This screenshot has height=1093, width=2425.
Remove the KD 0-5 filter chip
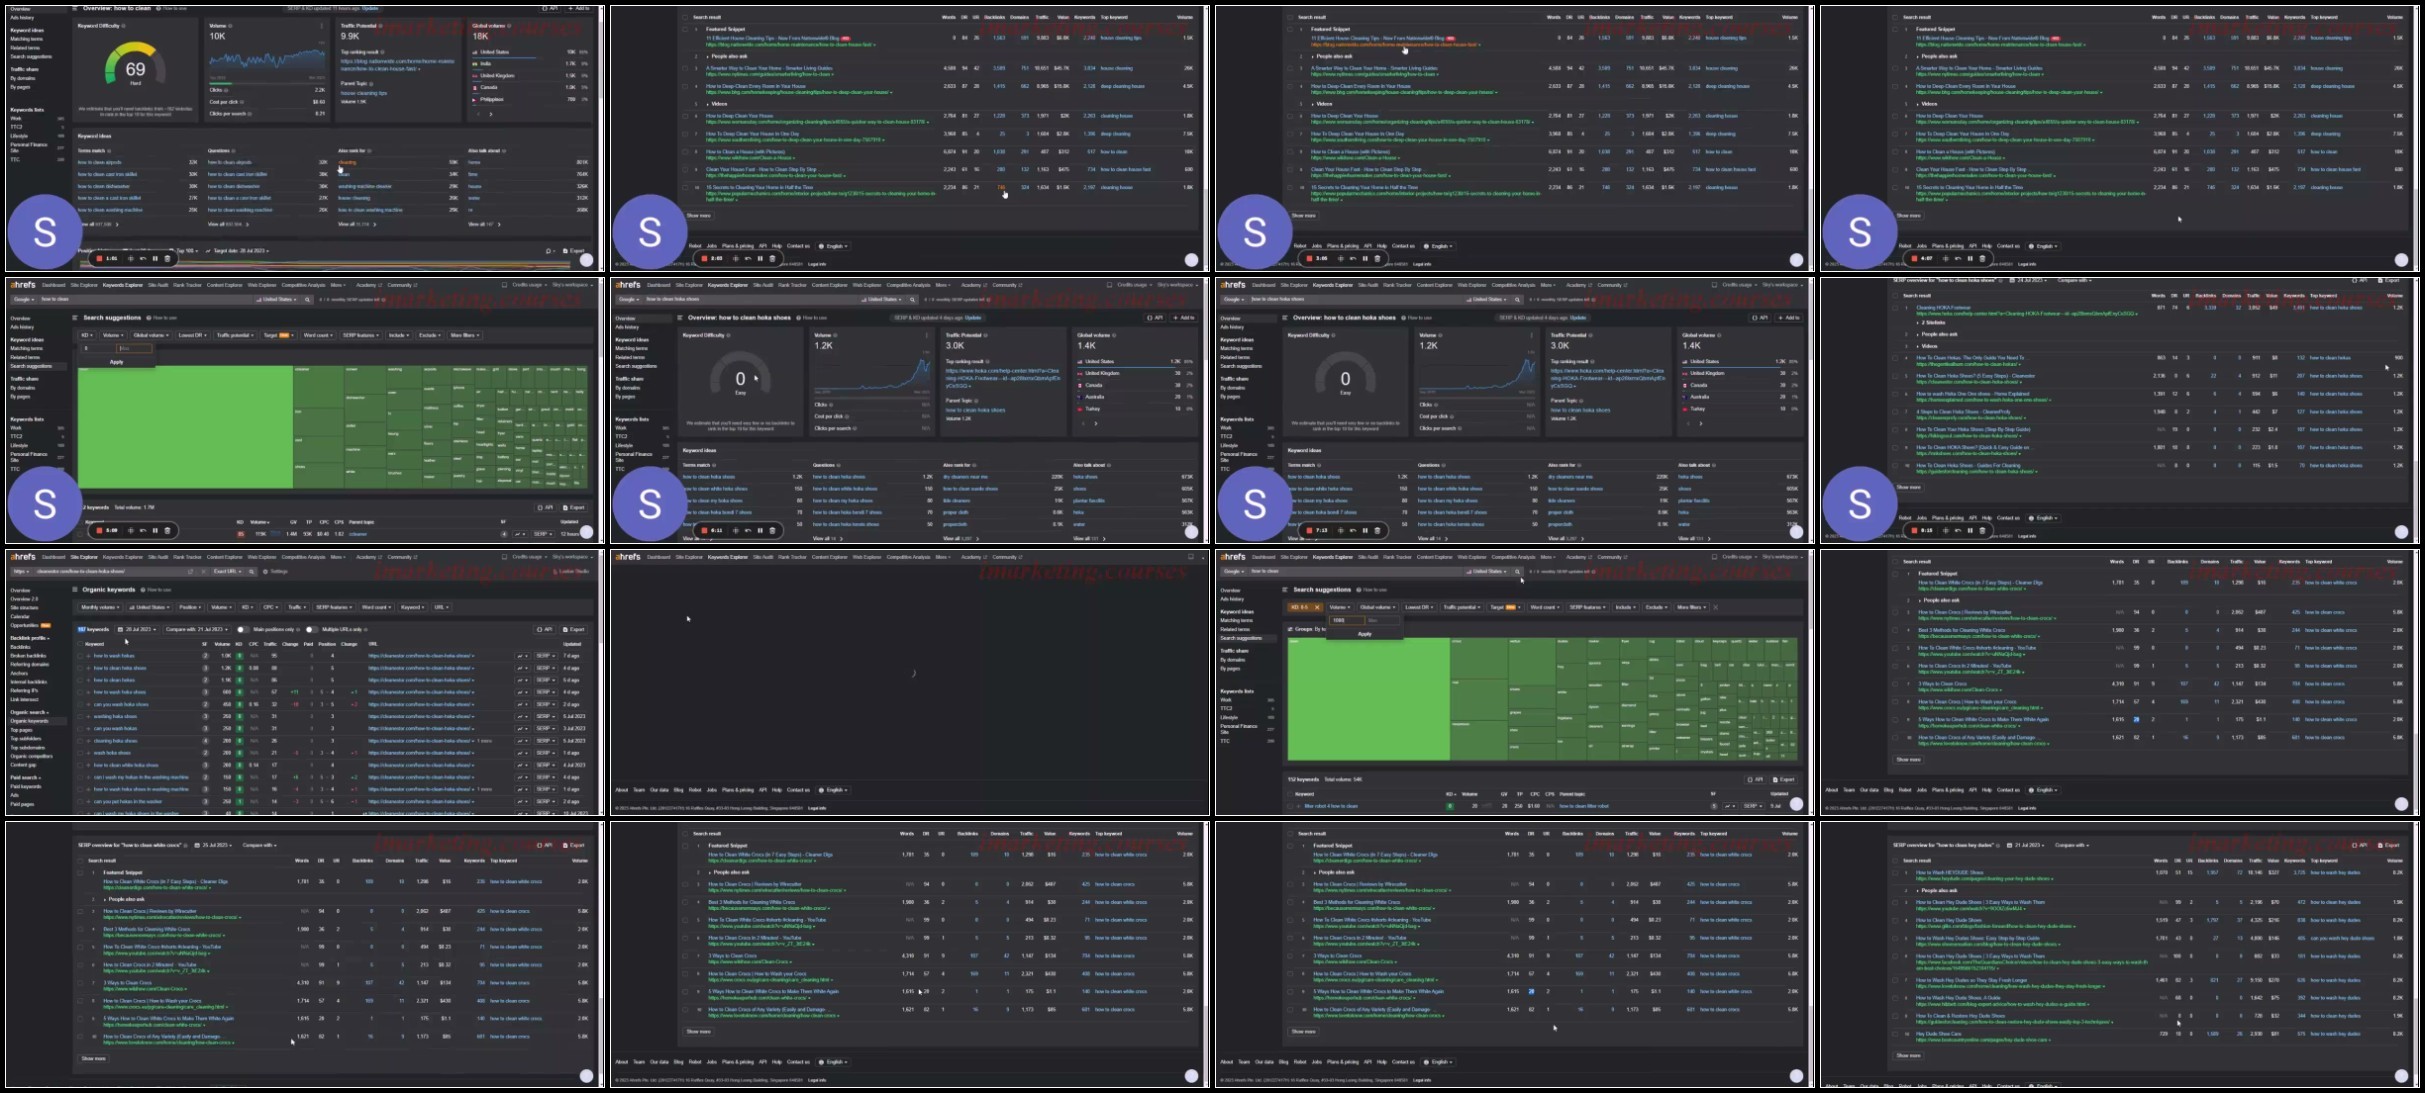[1317, 607]
